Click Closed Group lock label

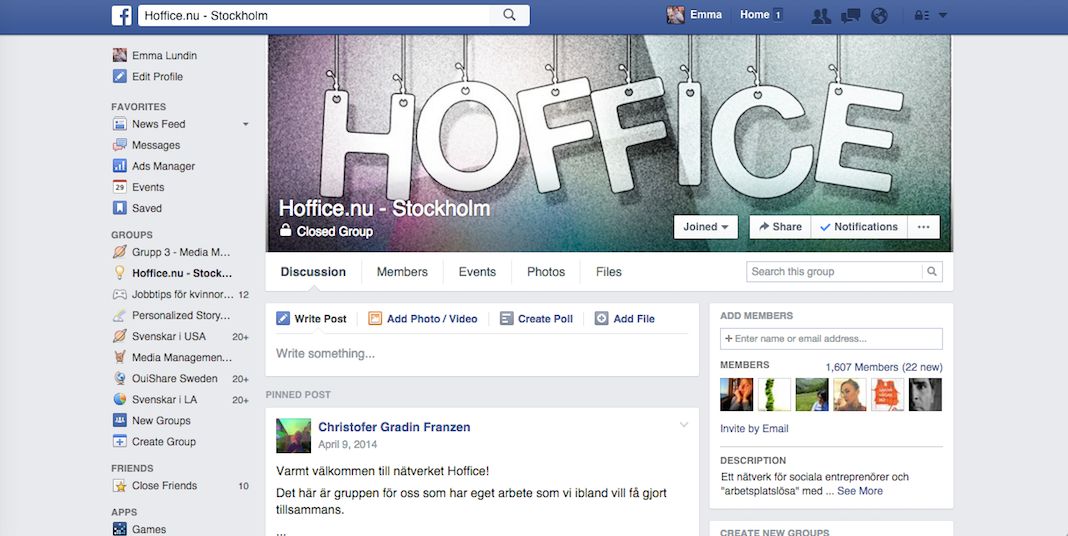(x=326, y=232)
